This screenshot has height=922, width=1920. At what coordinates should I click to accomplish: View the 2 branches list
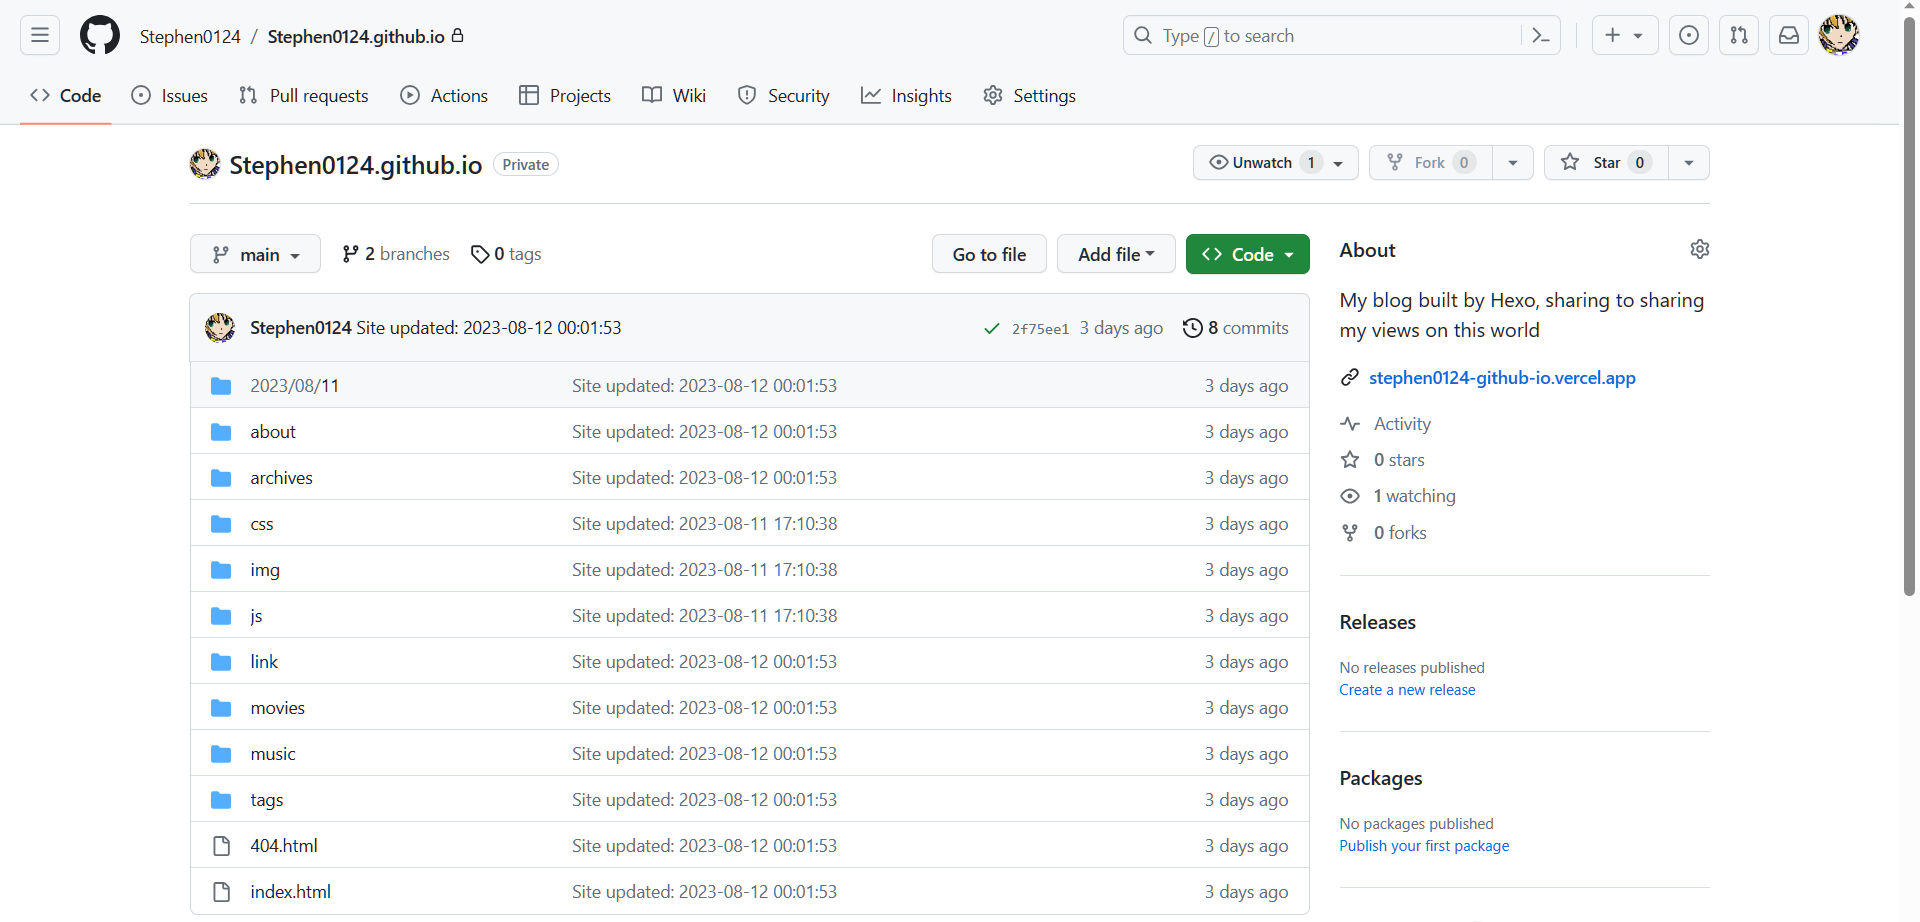tap(396, 254)
